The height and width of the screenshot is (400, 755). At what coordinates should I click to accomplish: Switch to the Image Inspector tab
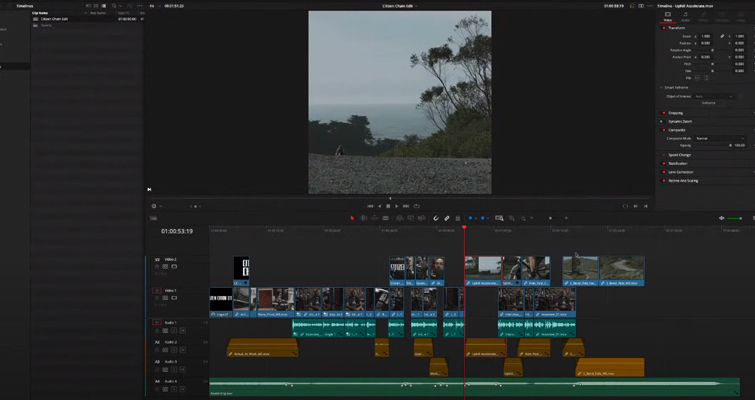[741, 17]
